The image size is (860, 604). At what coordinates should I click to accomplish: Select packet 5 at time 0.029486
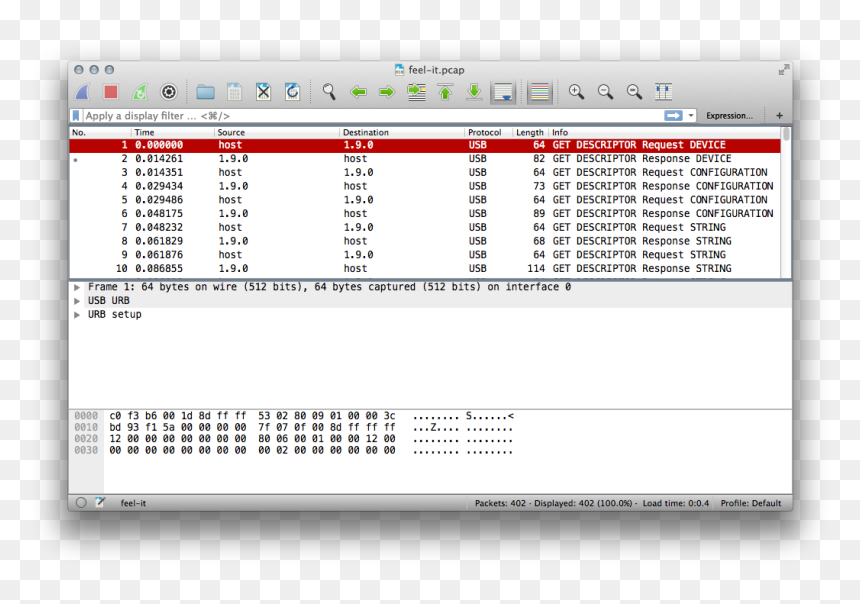[x=425, y=200]
